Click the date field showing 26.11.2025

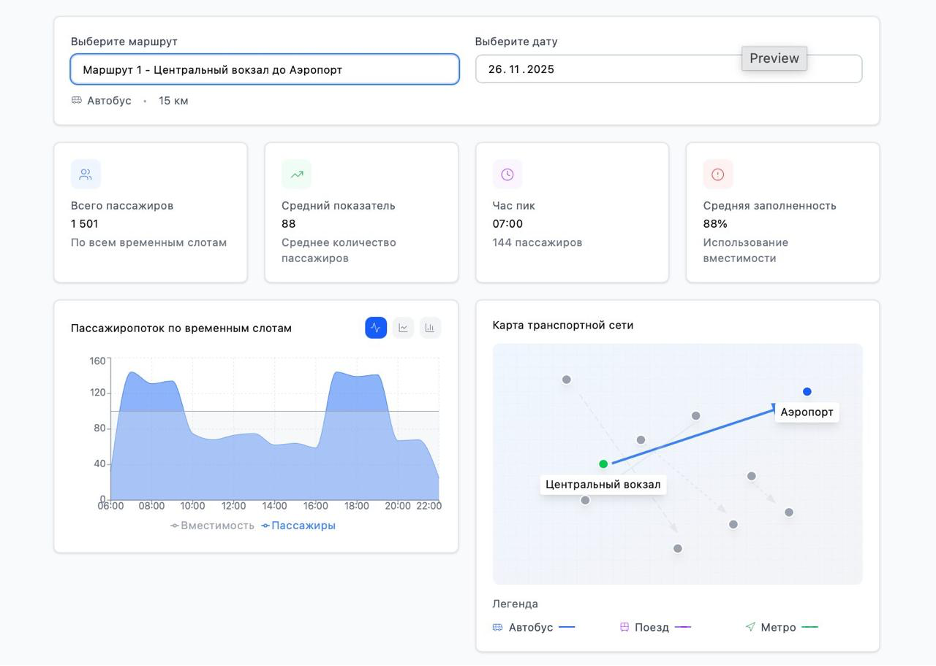point(600,69)
